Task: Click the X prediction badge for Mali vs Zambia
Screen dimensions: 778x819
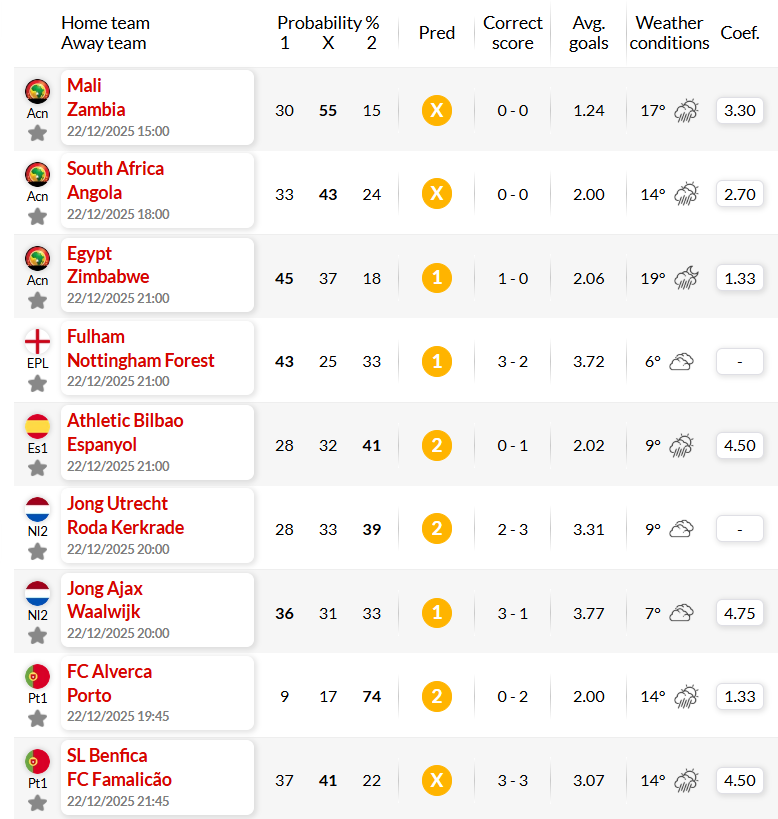Action: [x=437, y=110]
